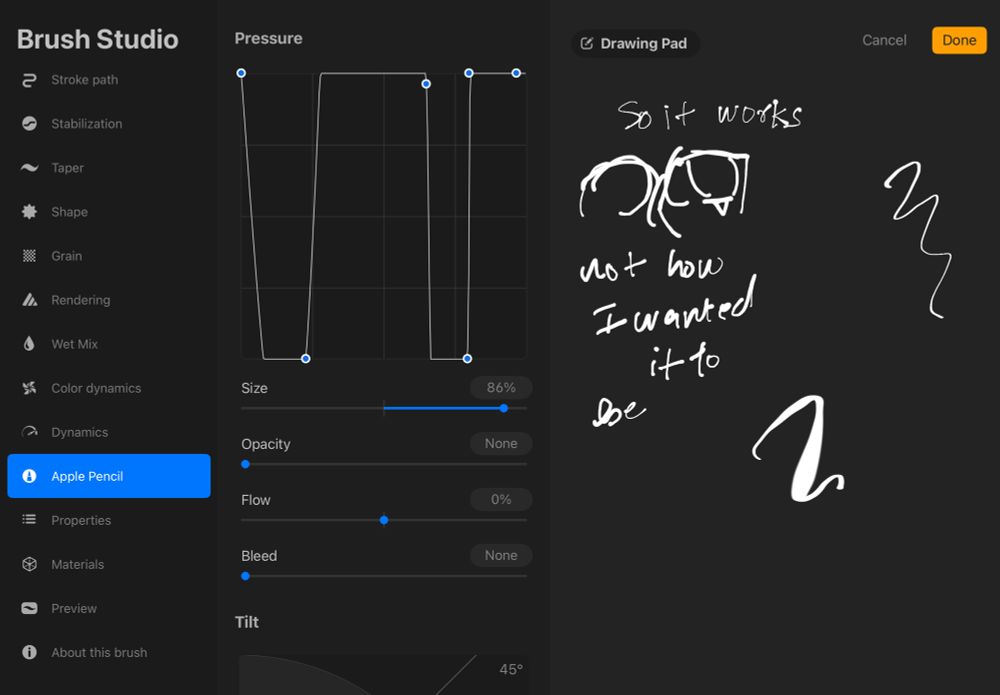Select the first pressure curve point at top left

point(241,73)
